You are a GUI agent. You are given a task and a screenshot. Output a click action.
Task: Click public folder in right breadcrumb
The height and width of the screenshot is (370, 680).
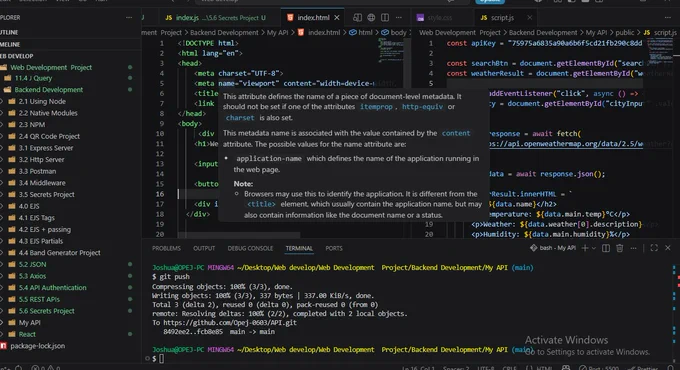[624, 33]
